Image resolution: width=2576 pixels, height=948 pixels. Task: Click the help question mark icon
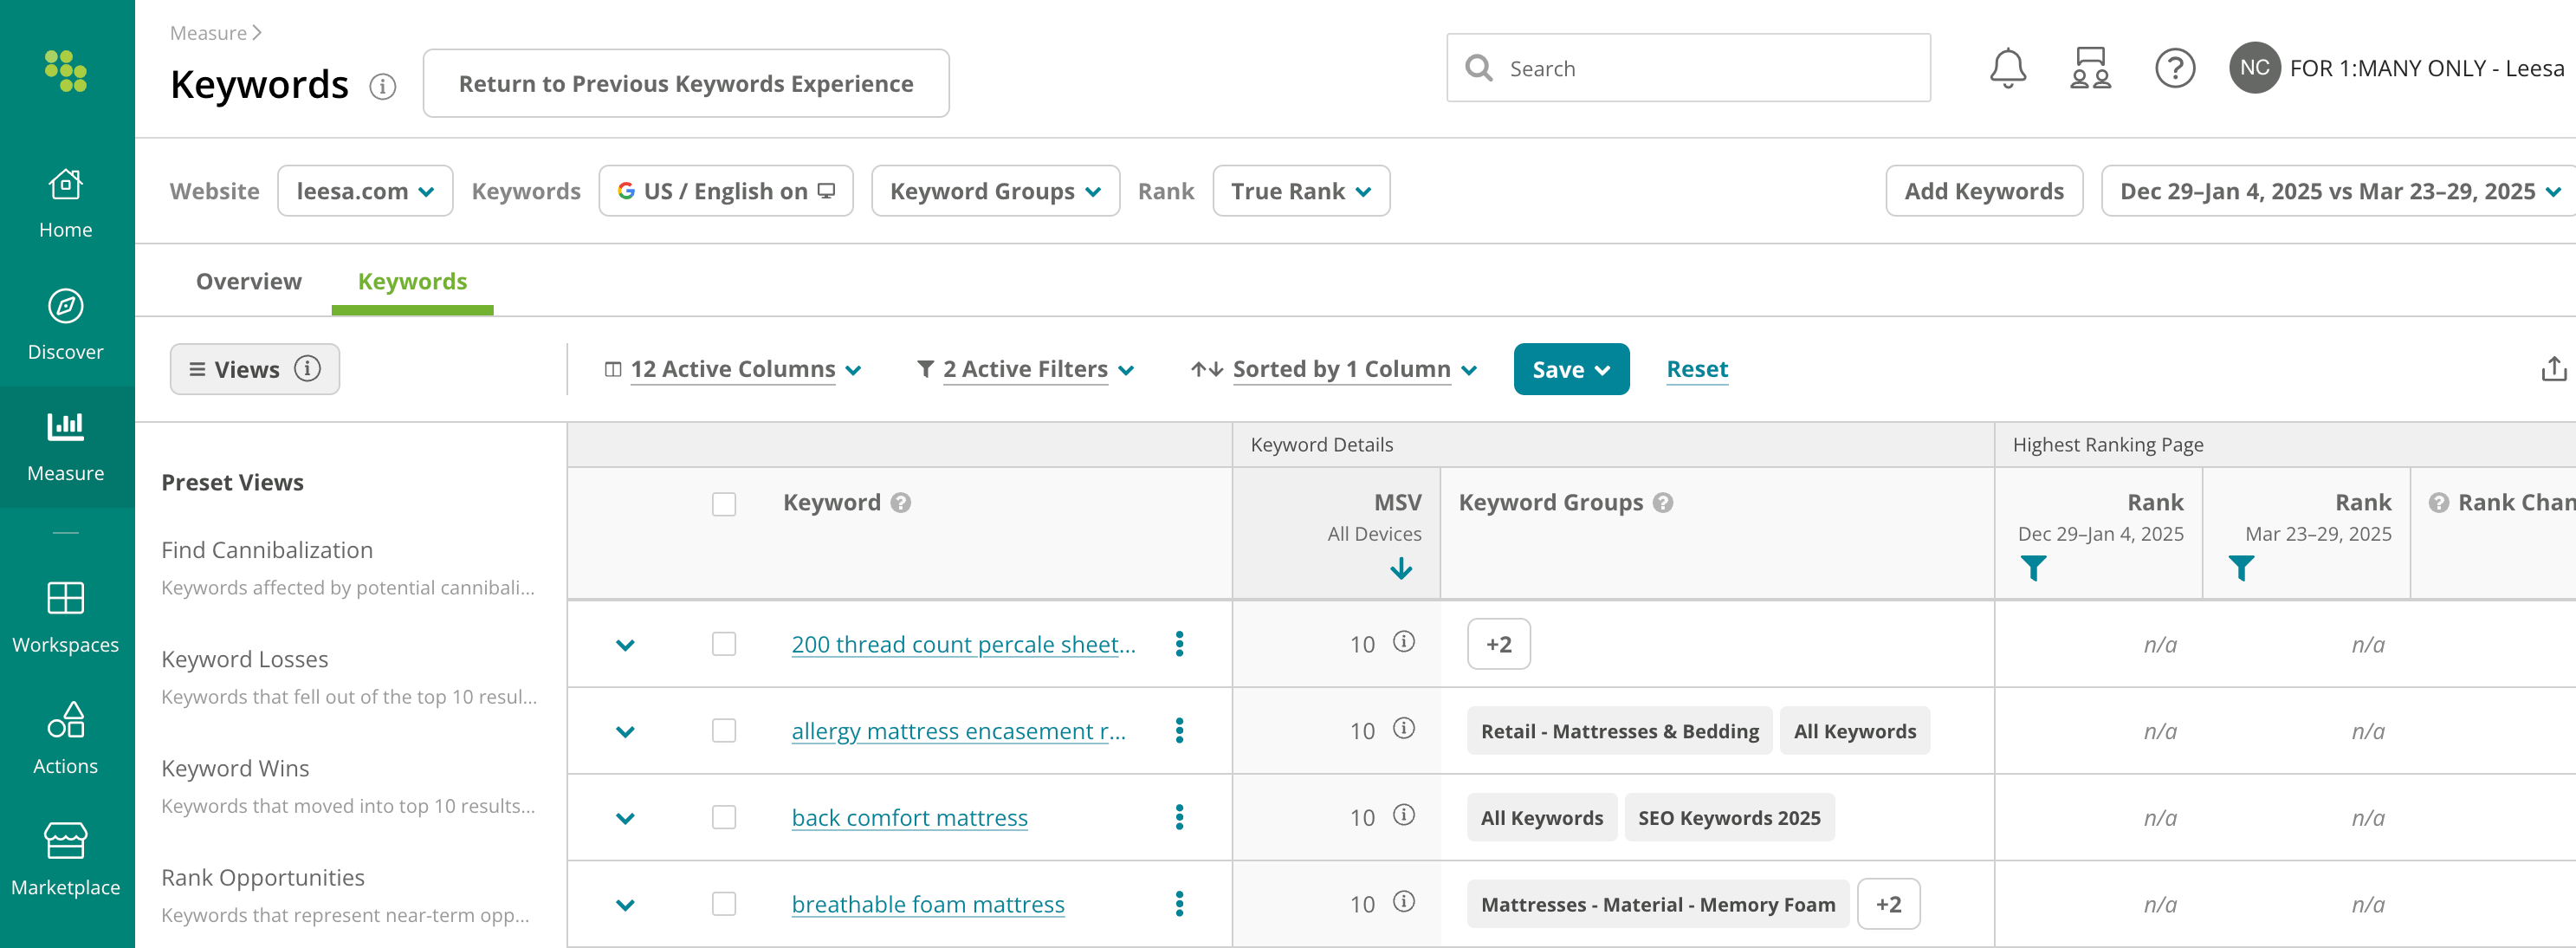point(2174,68)
